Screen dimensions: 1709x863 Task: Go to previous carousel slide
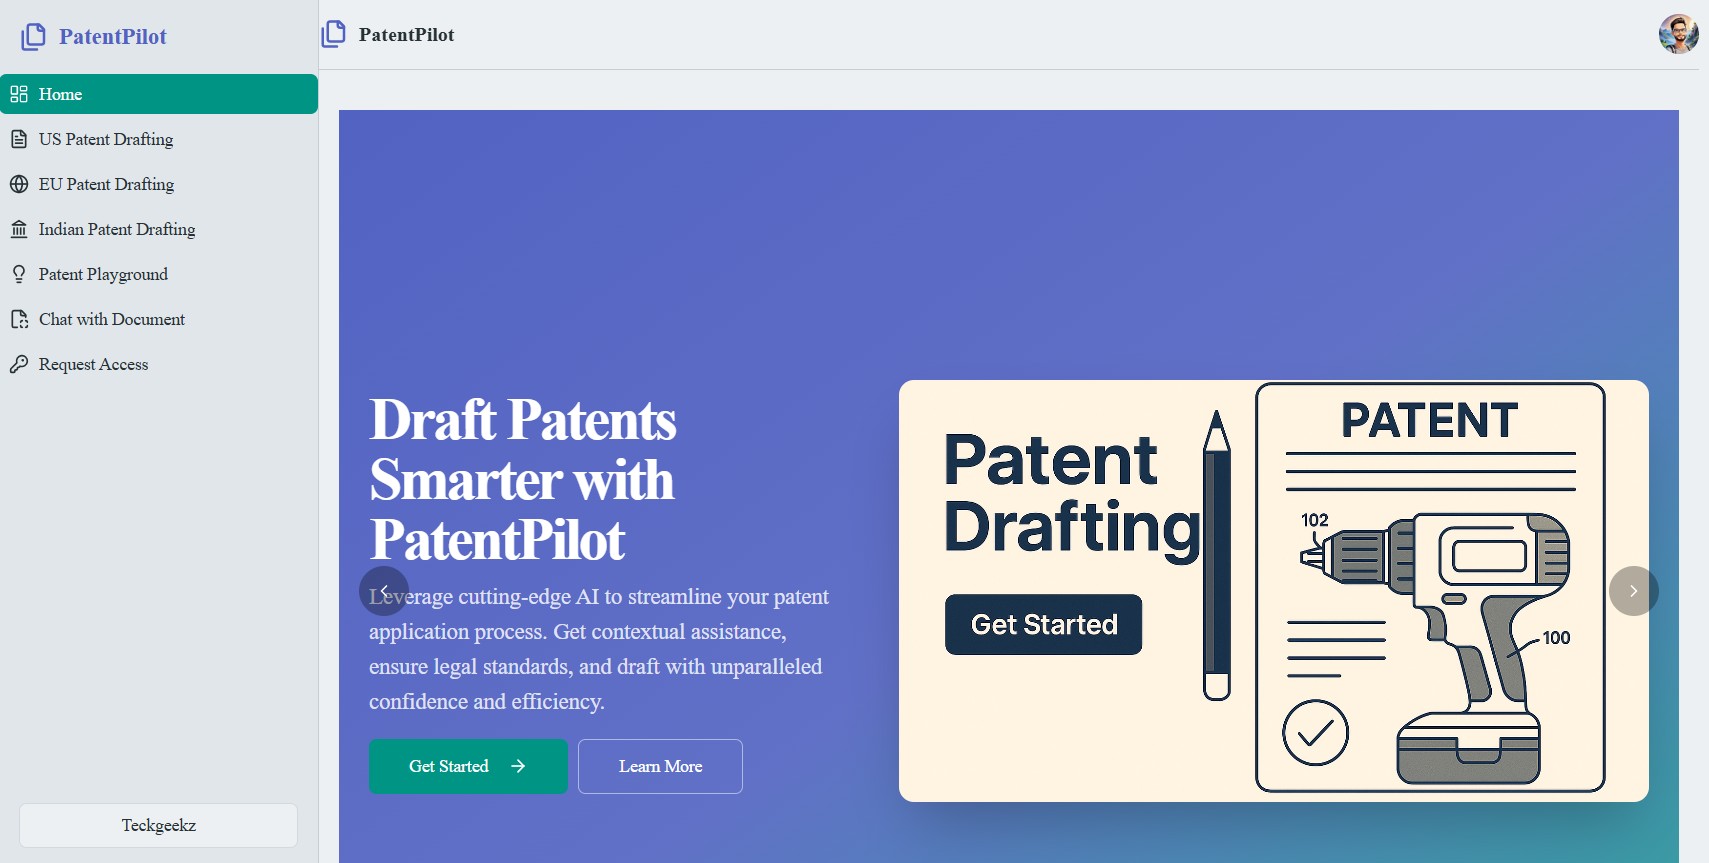(384, 591)
